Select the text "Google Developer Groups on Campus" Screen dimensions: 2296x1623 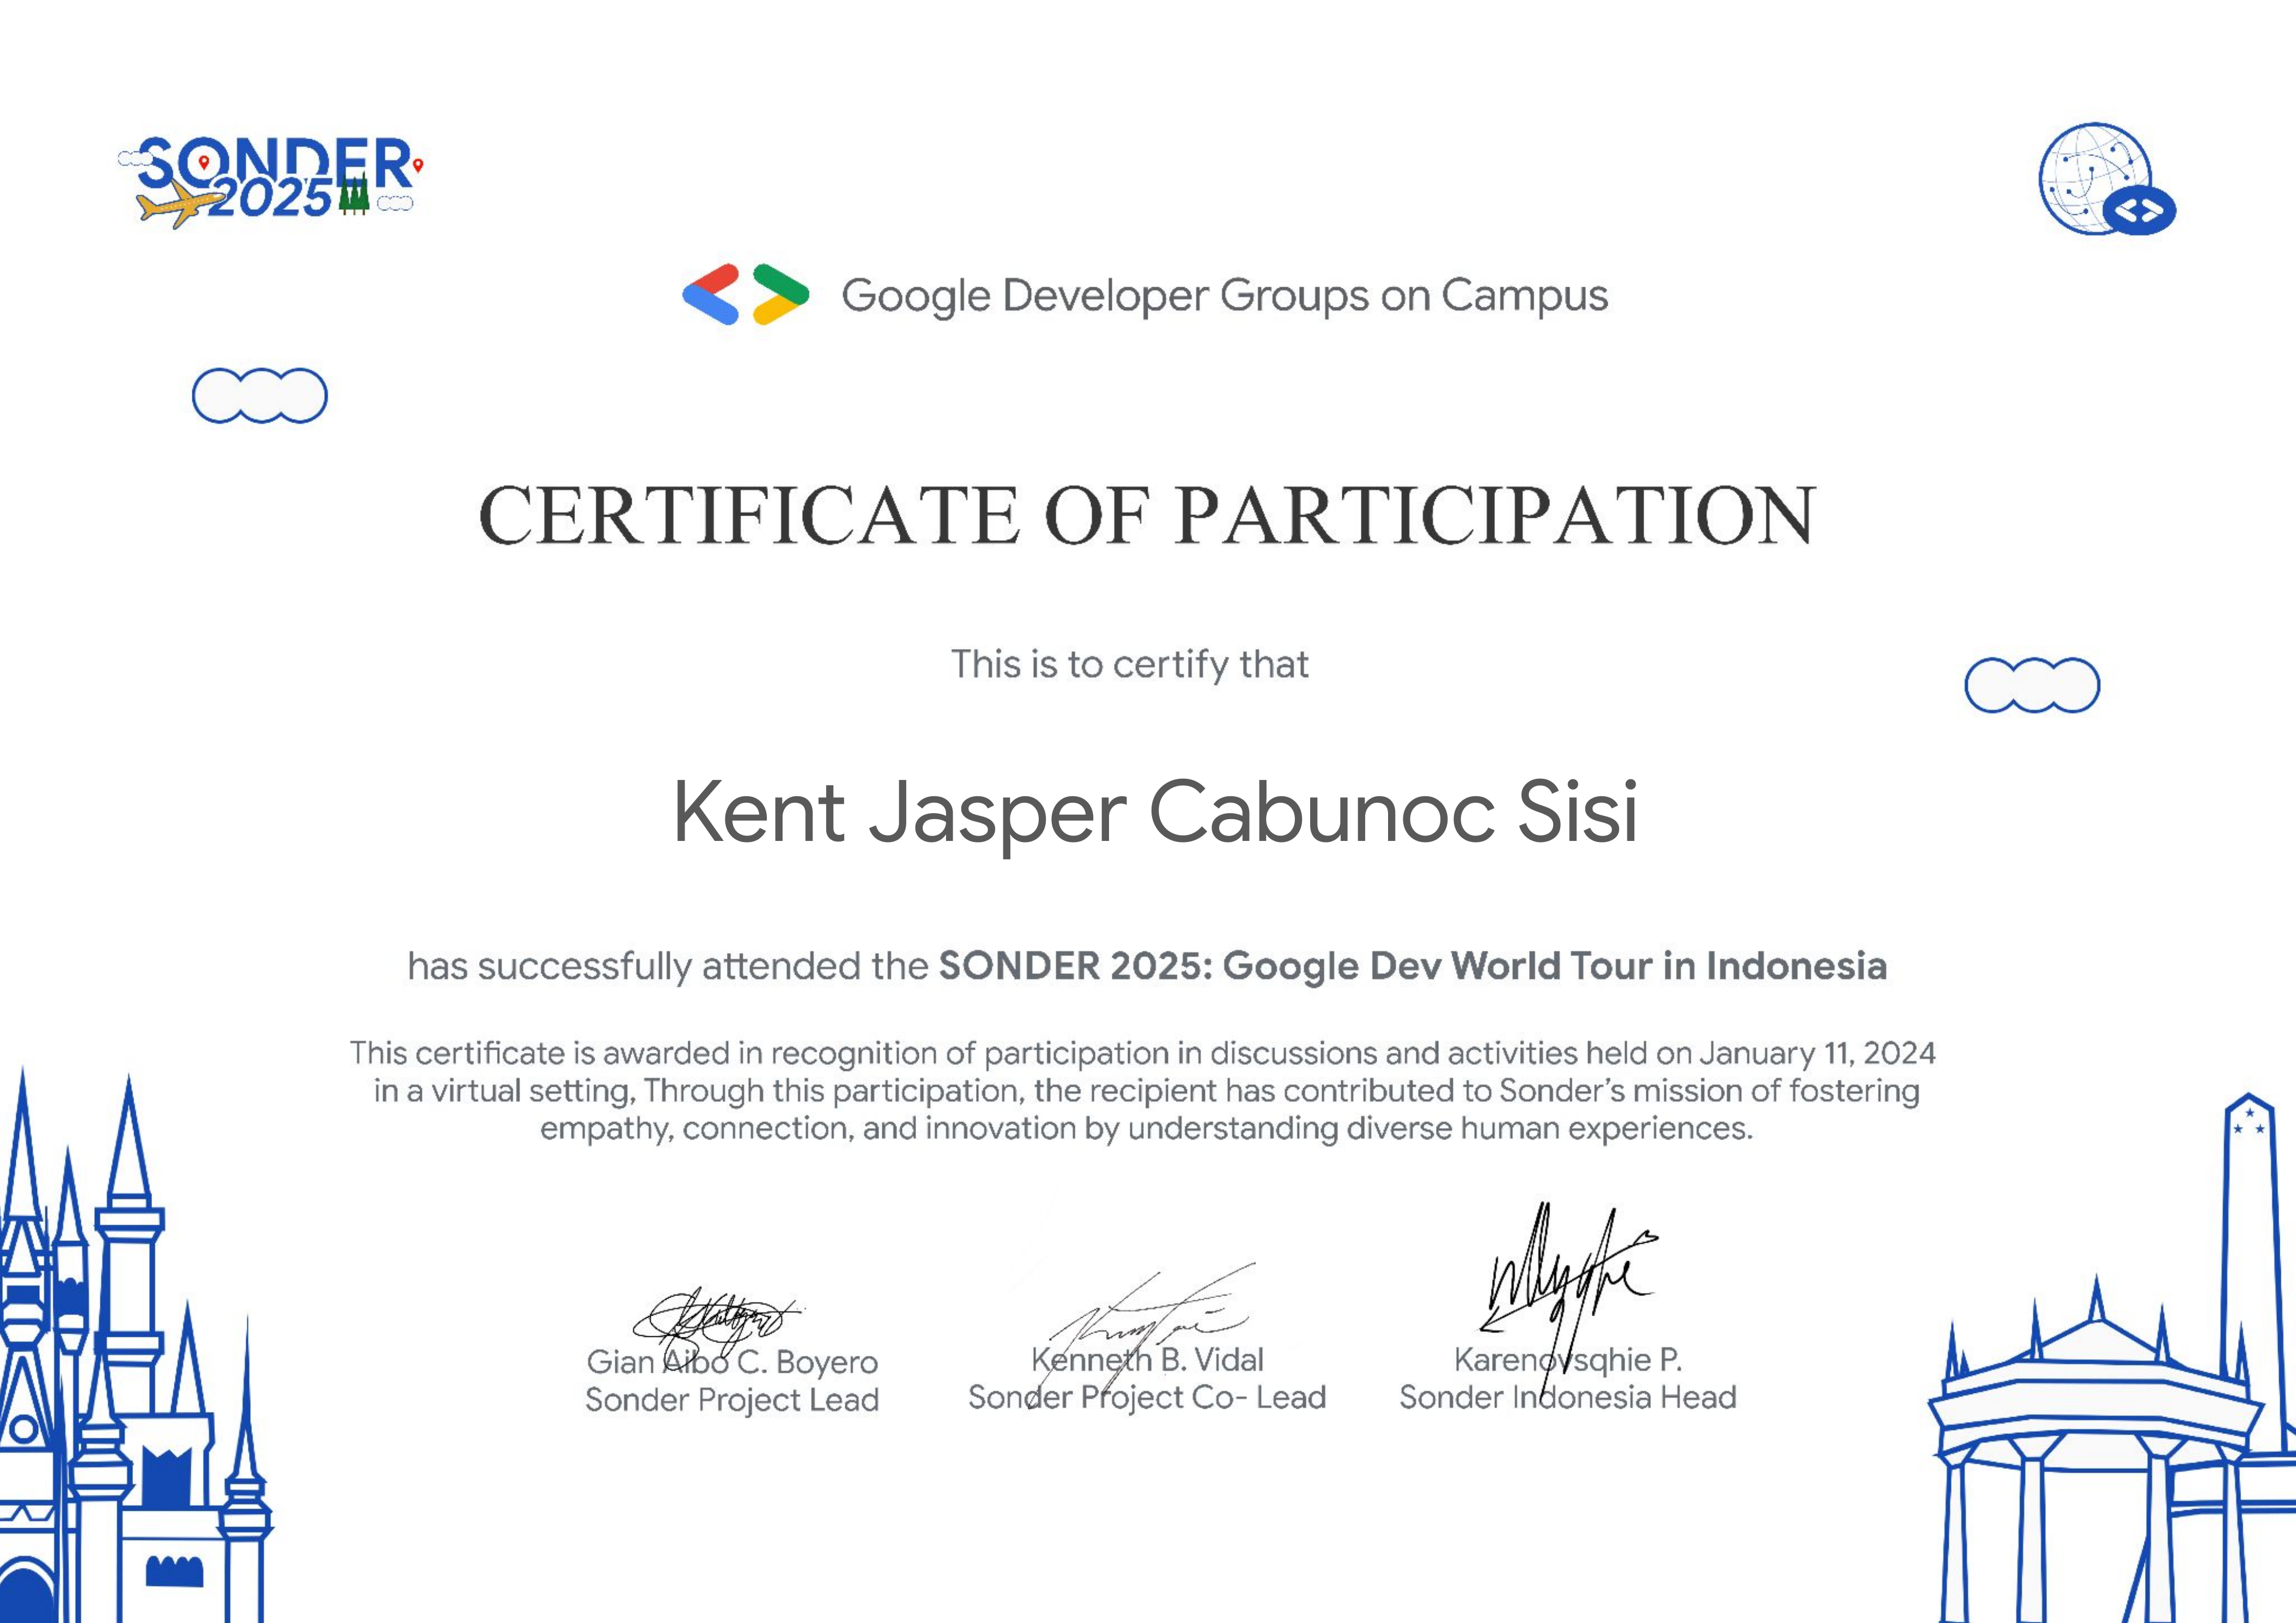click(1224, 296)
